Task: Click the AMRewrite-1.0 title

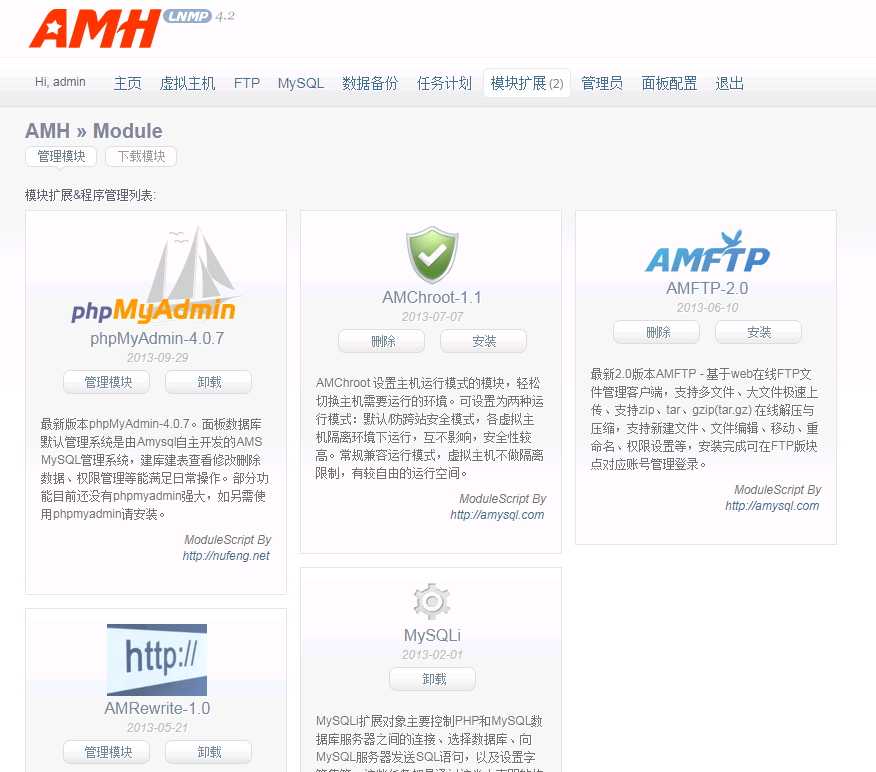Action: coord(157,708)
